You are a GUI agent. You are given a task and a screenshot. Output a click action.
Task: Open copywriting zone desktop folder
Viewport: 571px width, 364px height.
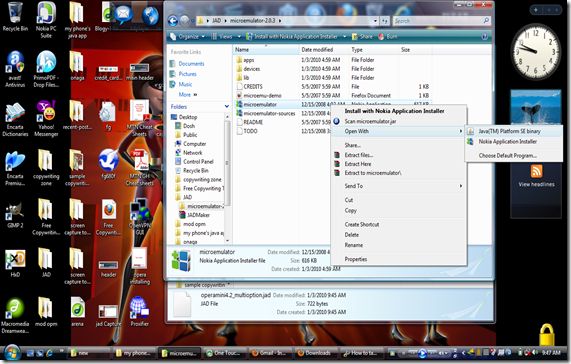tap(46, 168)
